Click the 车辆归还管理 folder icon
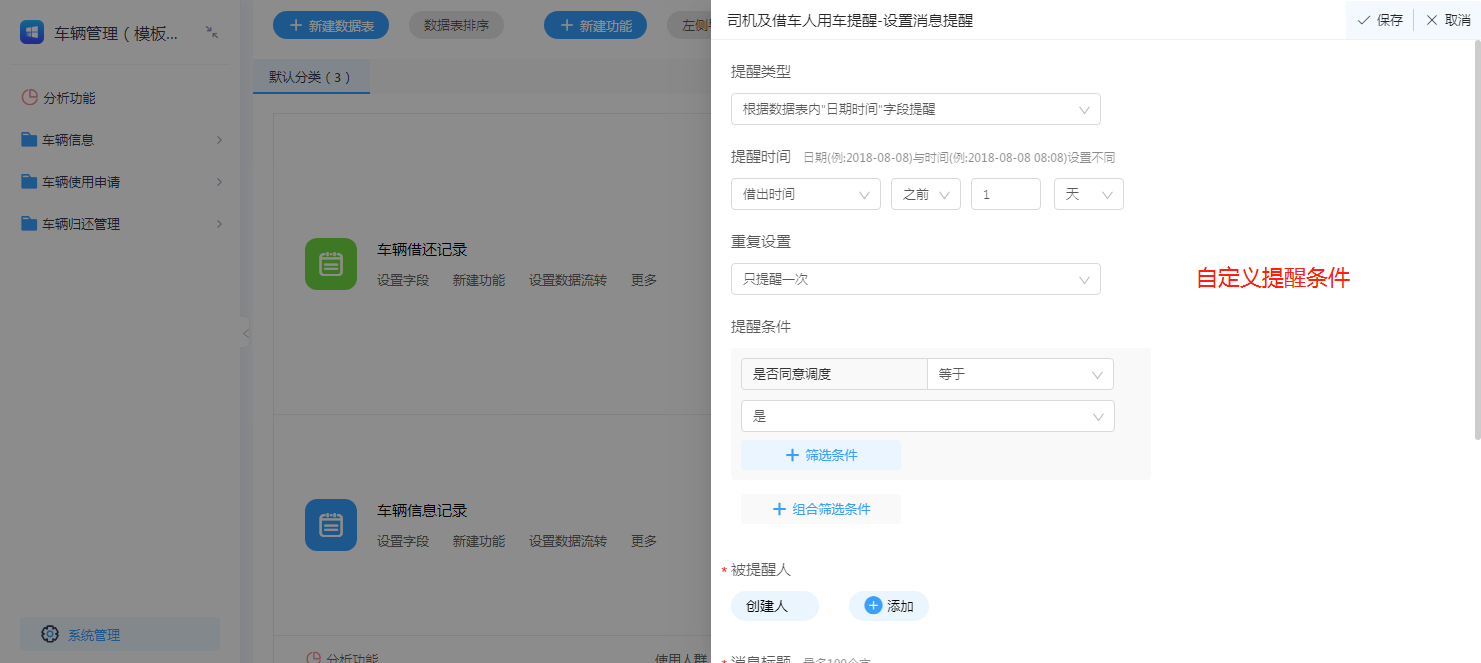 tap(29, 224)
